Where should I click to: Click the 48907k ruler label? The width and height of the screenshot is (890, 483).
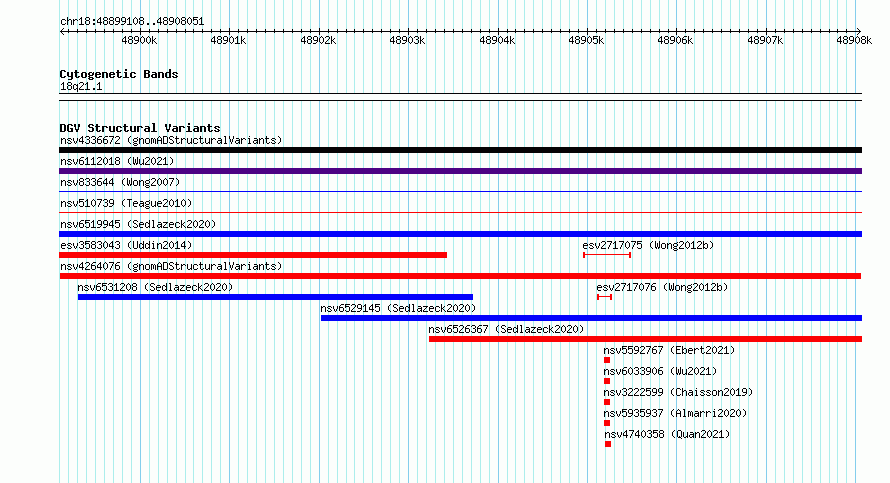[x=765, y=40]
